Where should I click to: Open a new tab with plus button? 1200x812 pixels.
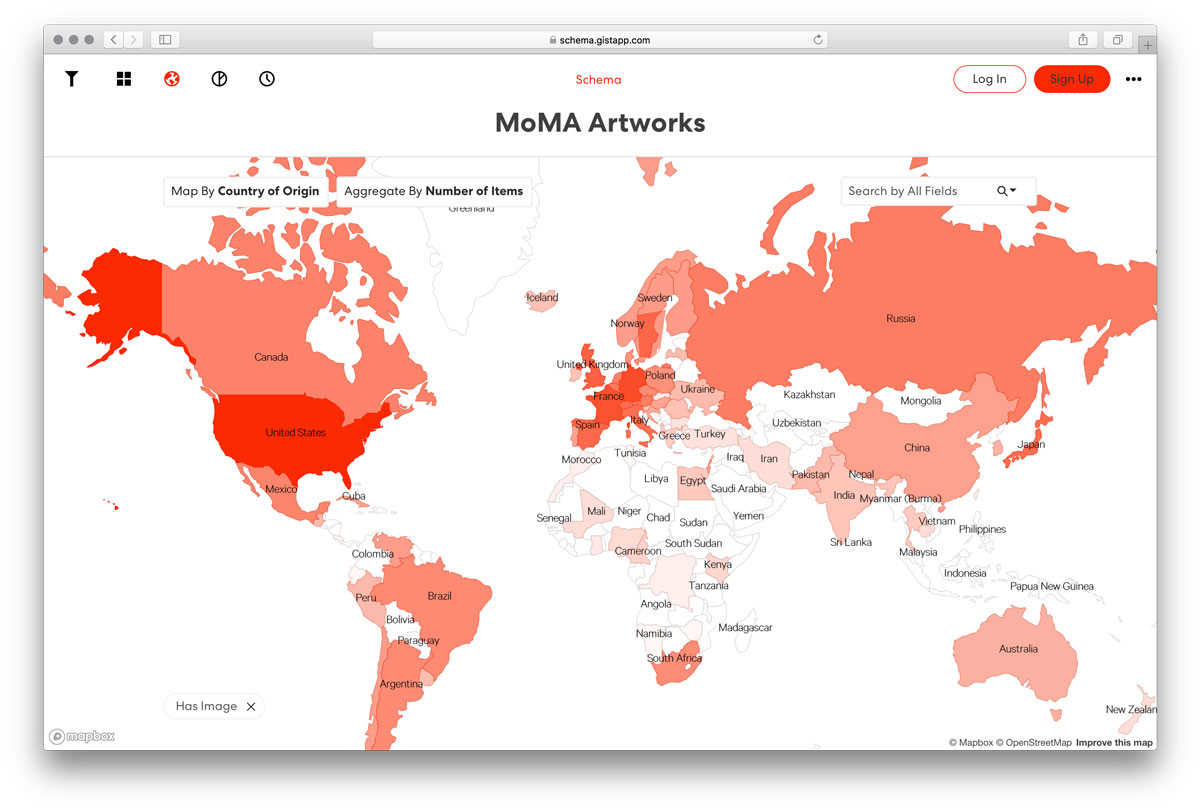[1147, 45]
